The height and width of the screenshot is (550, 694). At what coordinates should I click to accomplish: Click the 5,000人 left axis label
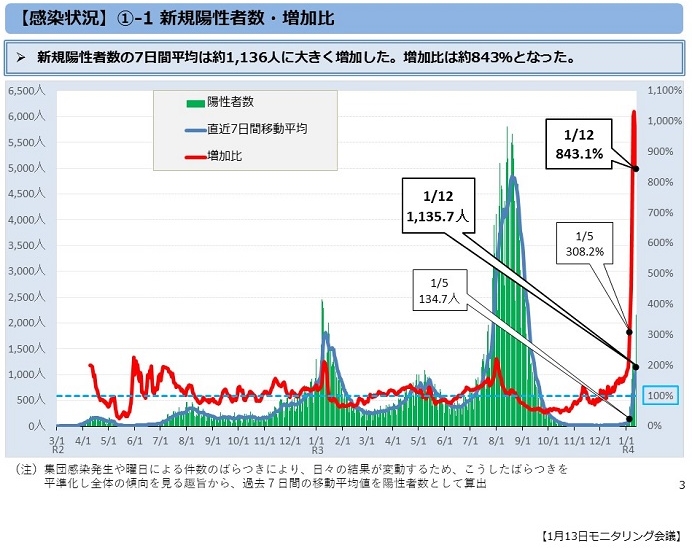click(x=27, y=168)
